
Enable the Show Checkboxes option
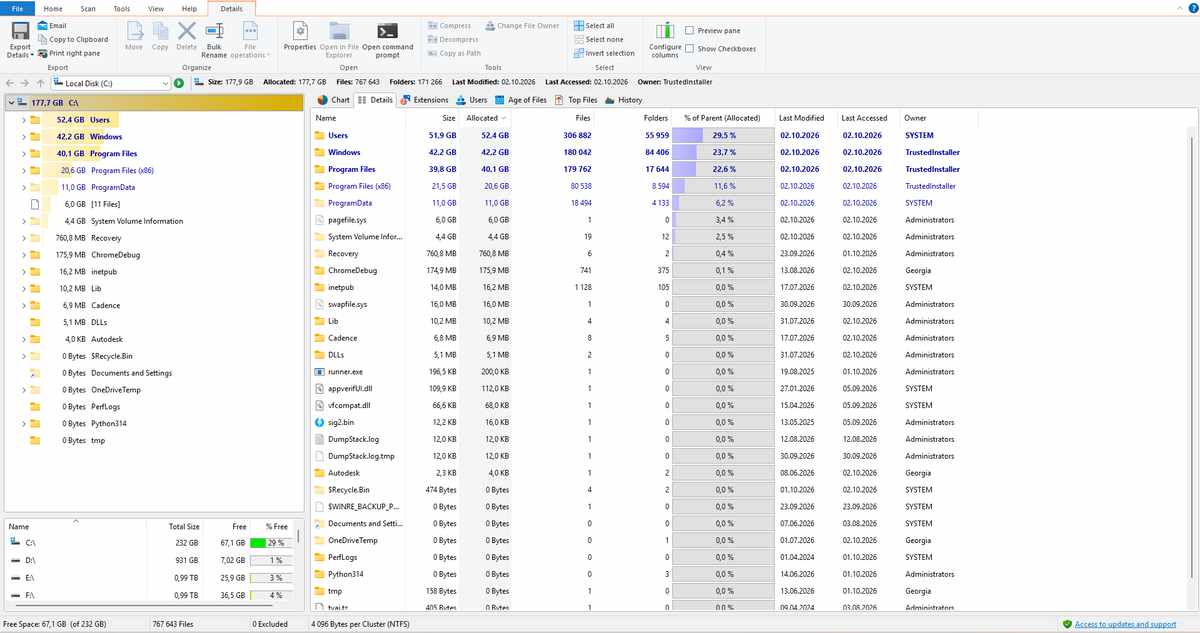click(x=690, y=48)
